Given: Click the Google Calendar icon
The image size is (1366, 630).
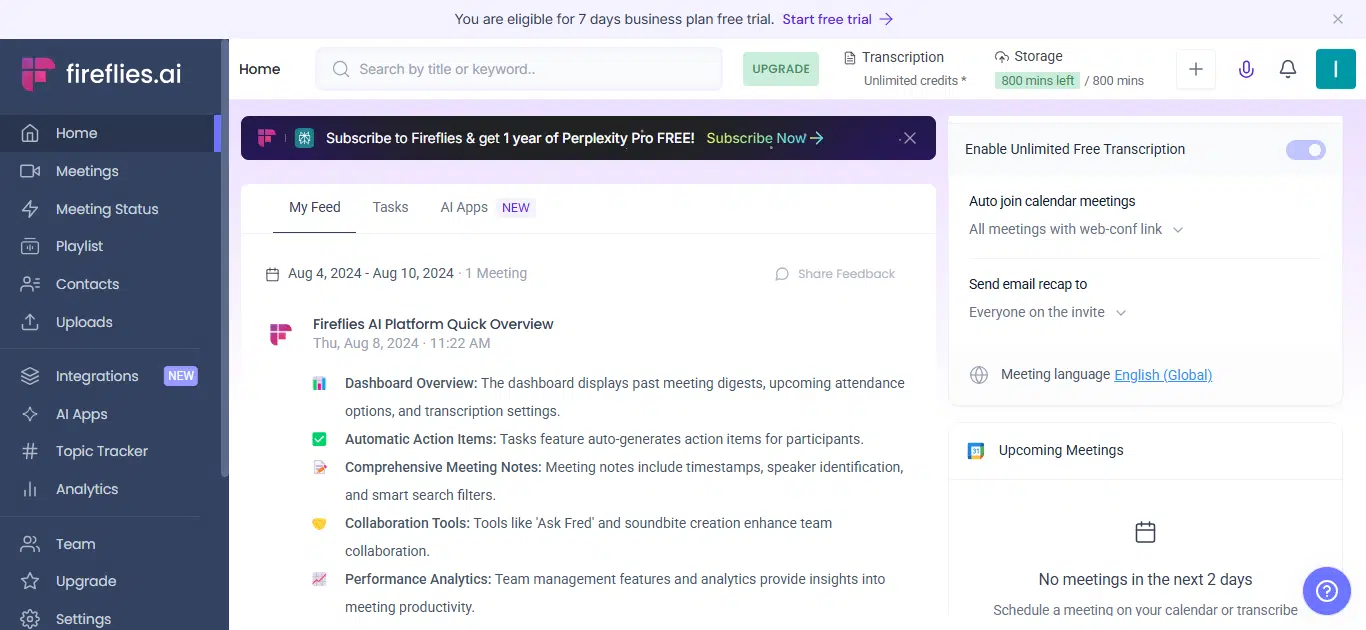Looking at the screenshot, I should coord(976,451).
